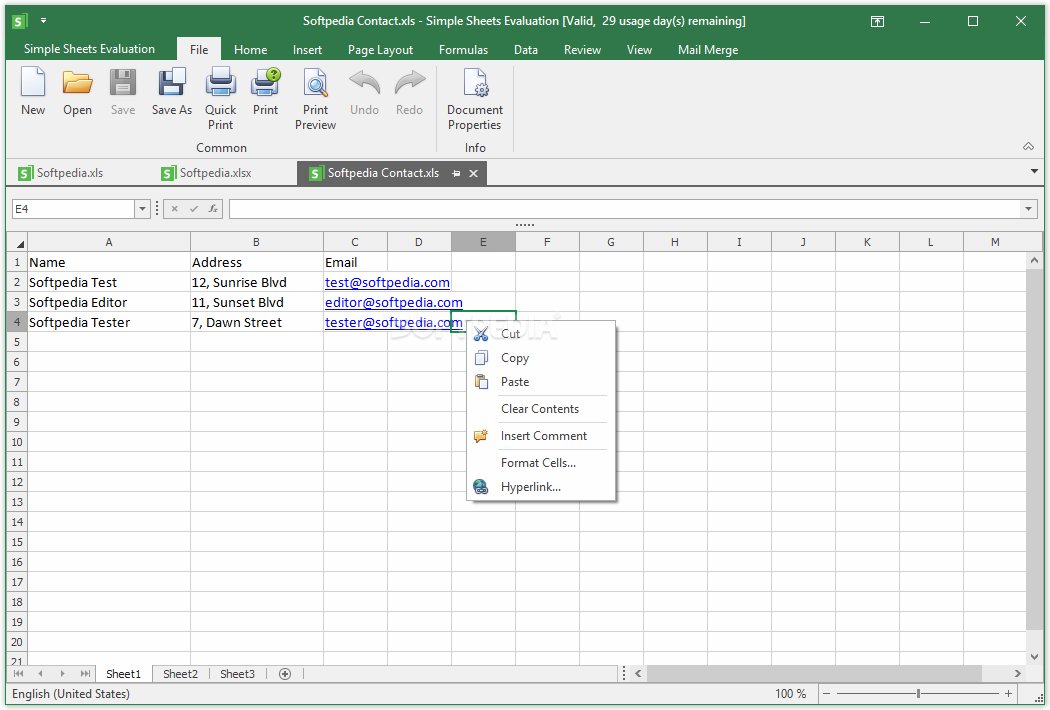
Task: Add a new sheet with plus icon
Action: (x=285, y=674)
